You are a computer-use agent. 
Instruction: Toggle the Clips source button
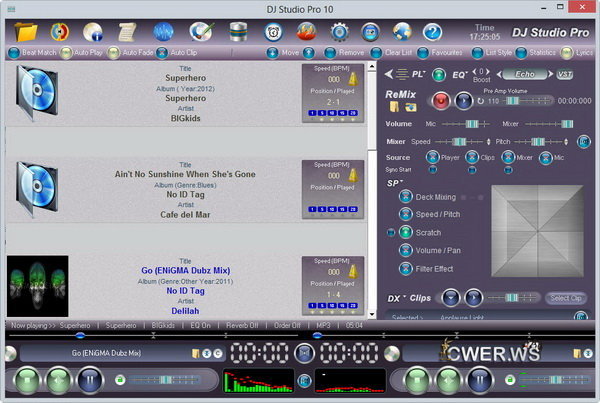[x=472, y=157]
